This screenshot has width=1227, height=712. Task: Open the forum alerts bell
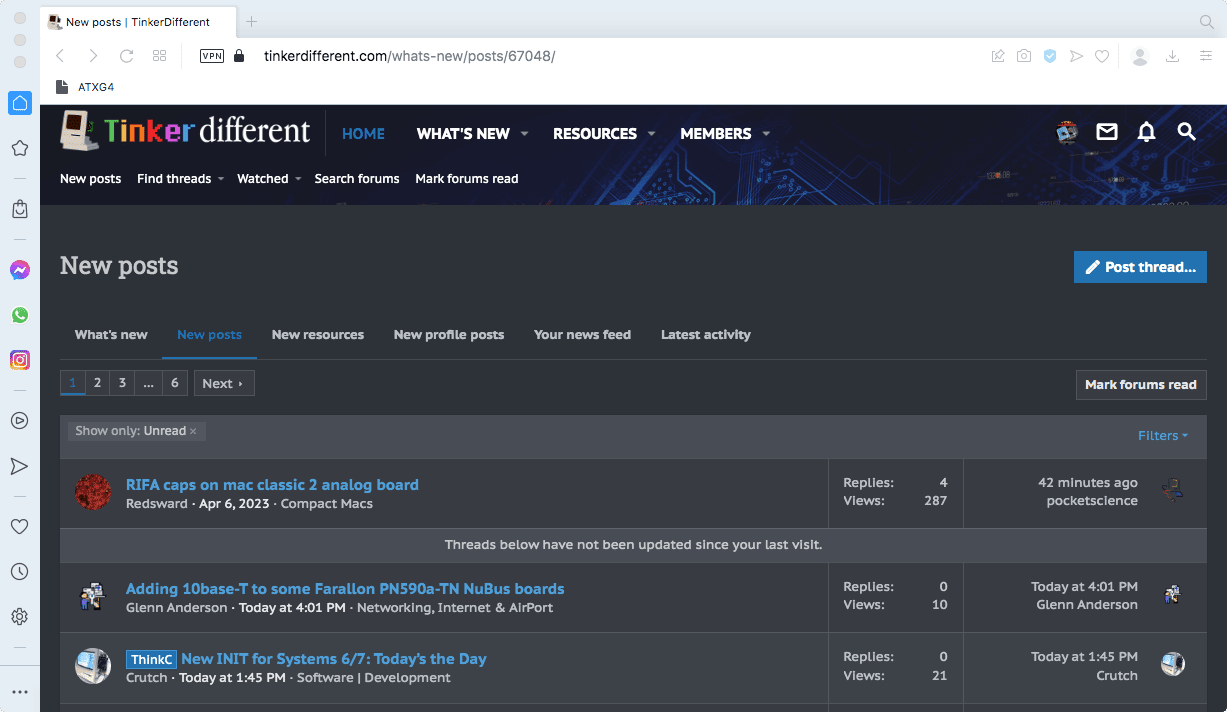(1147, 132)
